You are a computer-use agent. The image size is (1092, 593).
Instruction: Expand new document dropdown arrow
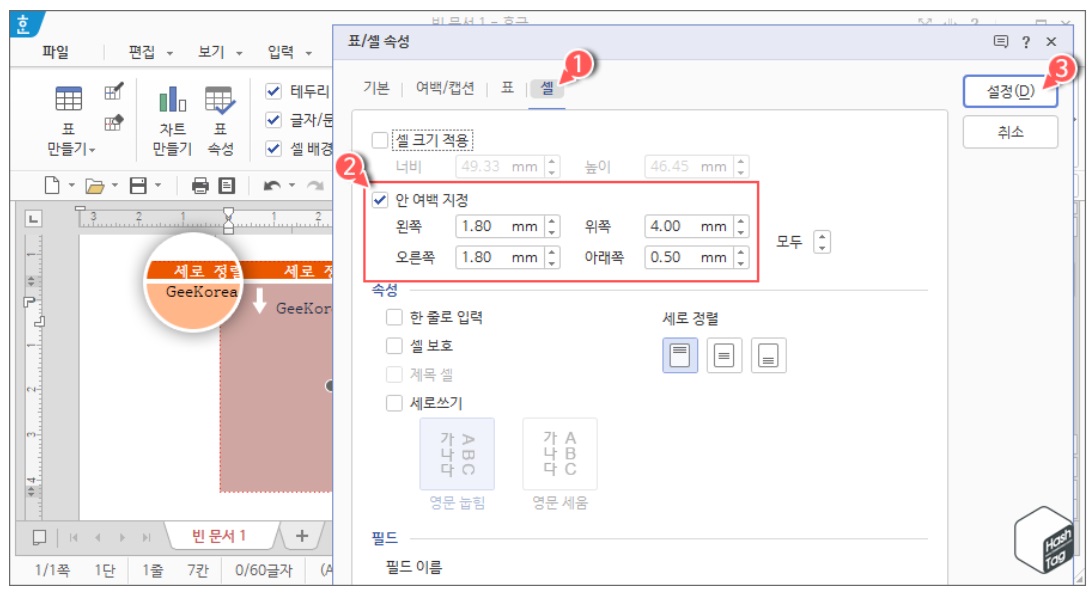click(x=71, y=185)
